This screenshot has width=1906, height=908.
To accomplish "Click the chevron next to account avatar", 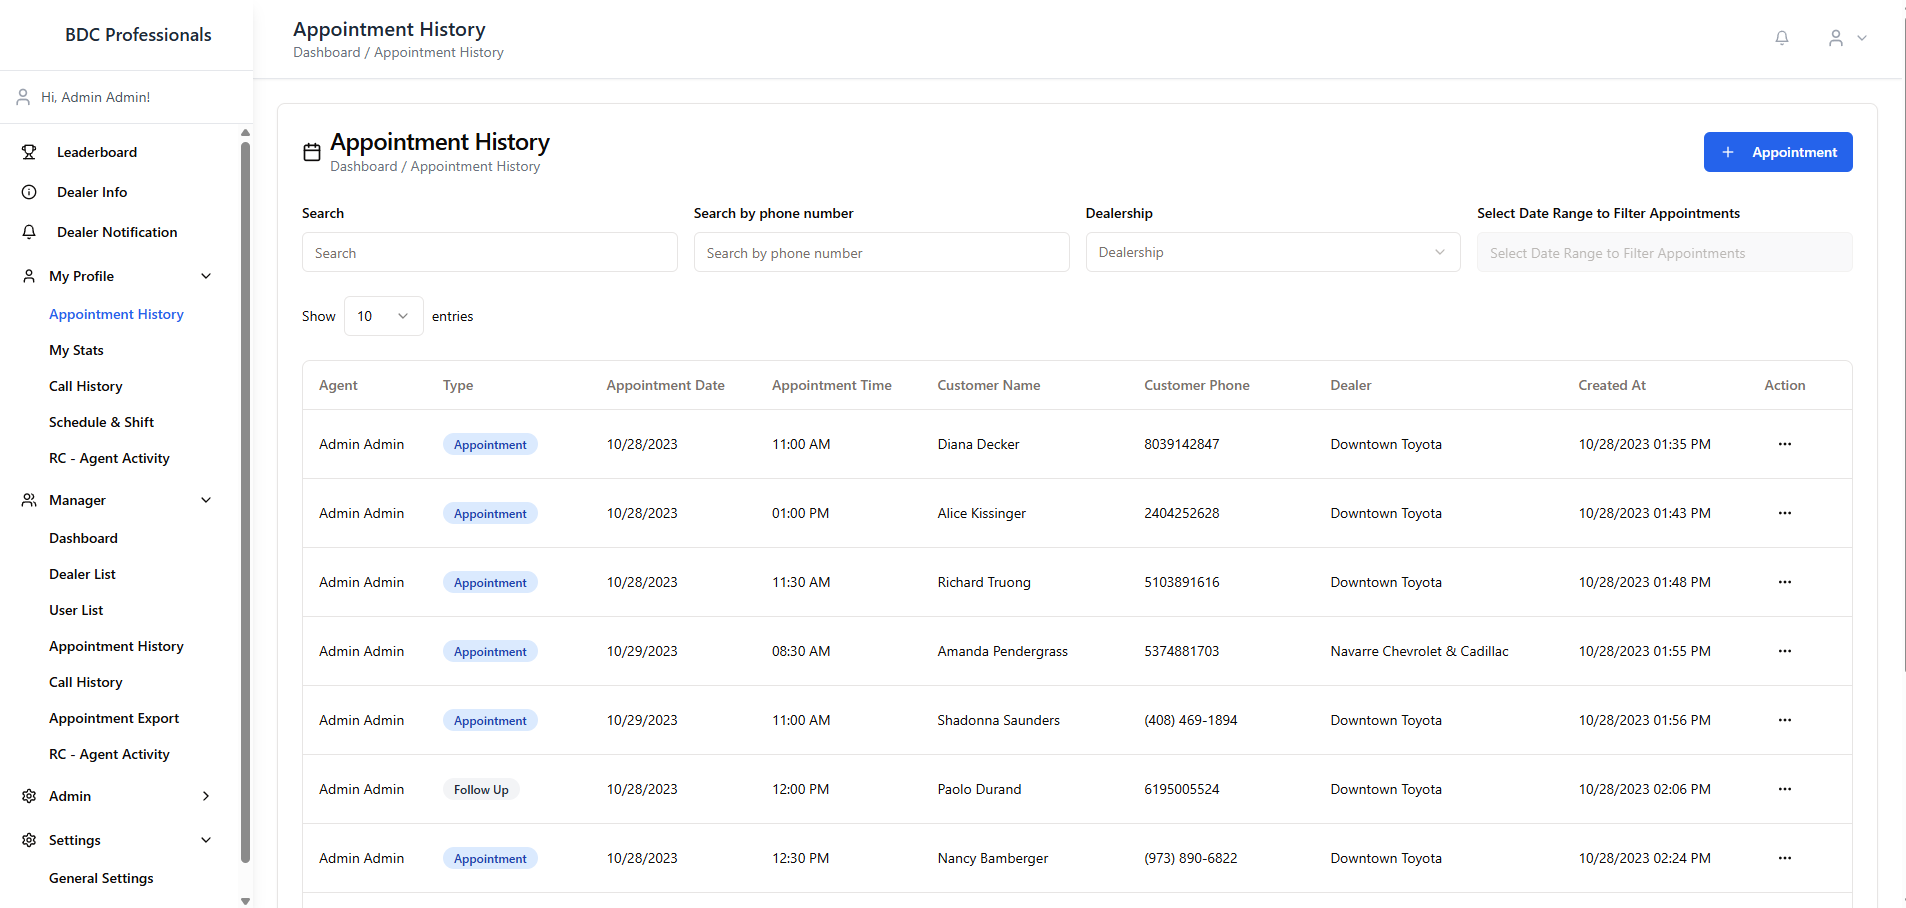I will 1862,38.
